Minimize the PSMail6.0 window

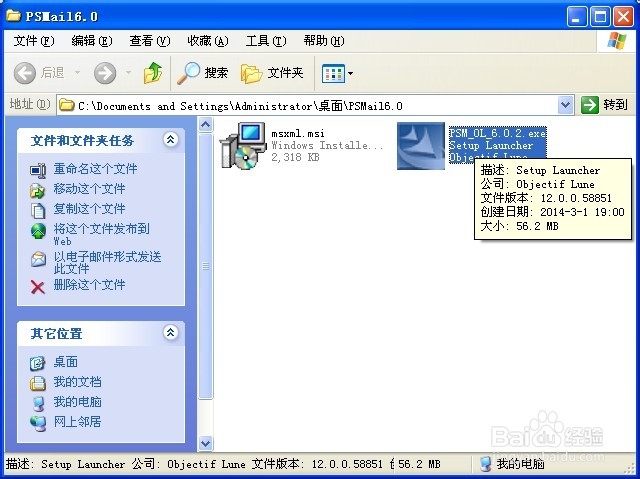pos(576,17)
